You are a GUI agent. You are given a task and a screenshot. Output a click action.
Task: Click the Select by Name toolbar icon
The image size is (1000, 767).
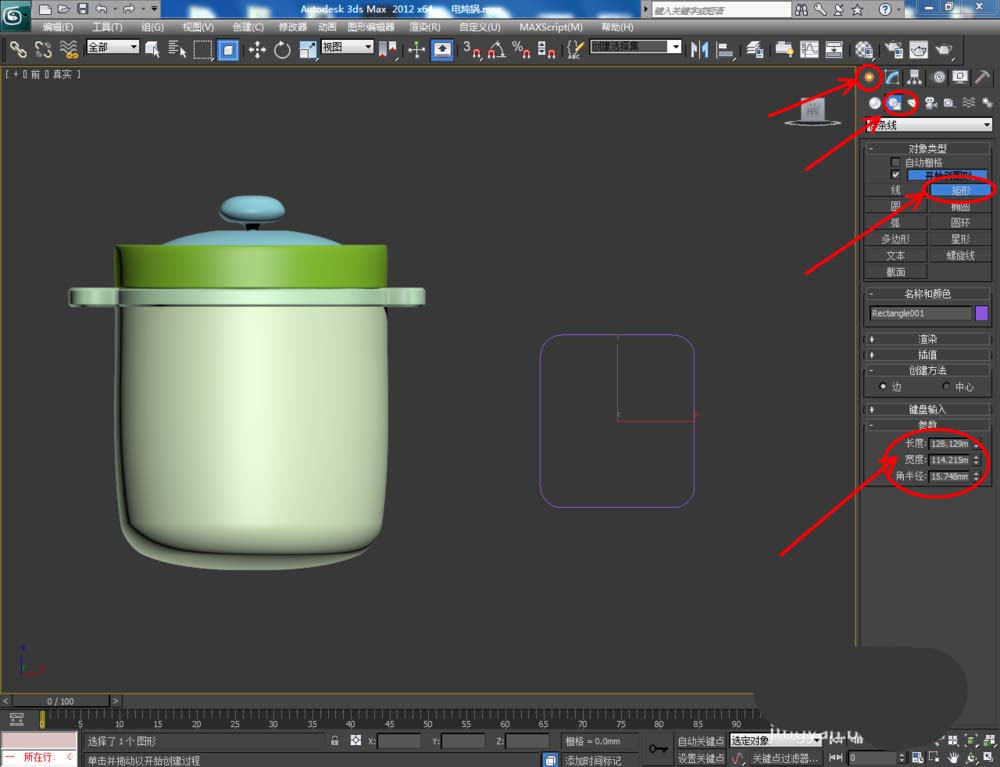tap(178, 49)
